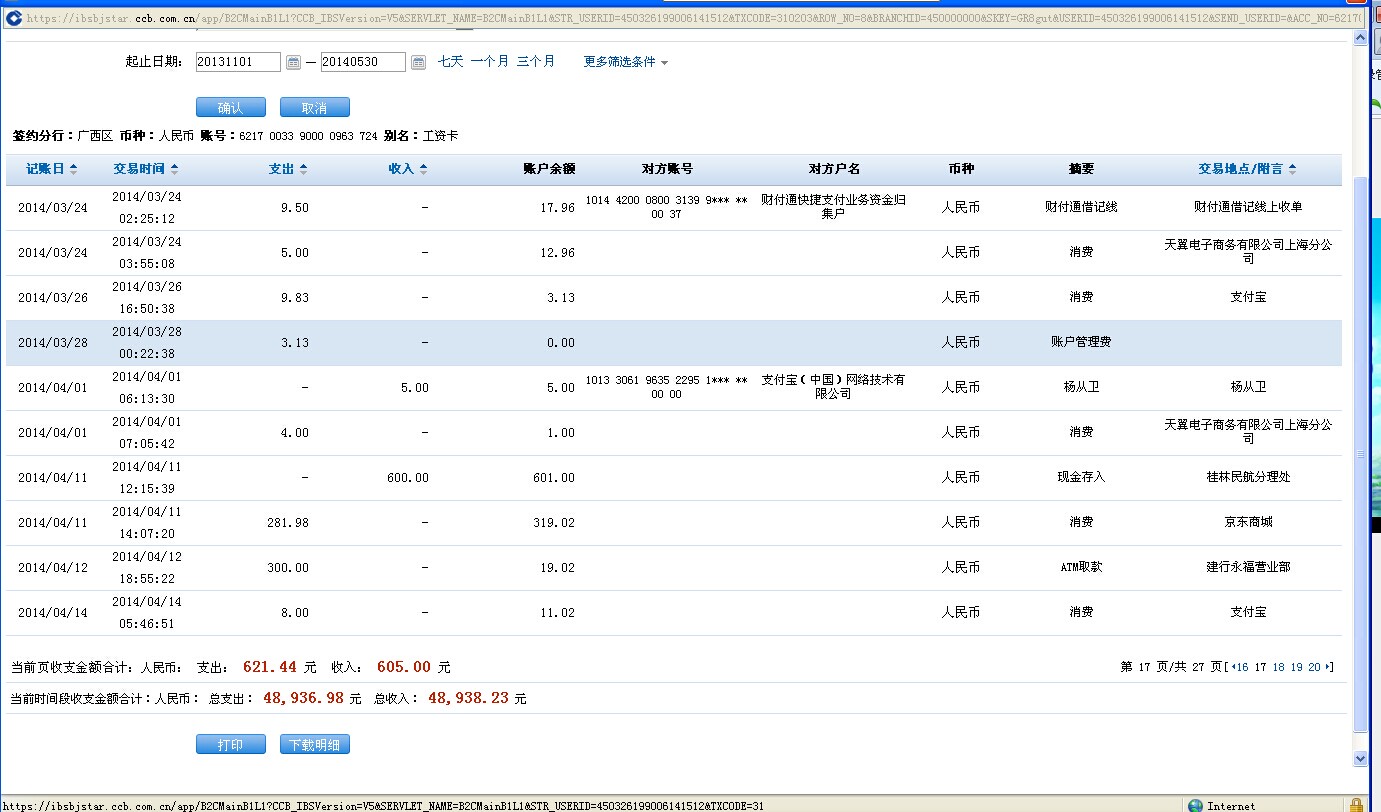Image resolution: width=1381 pixels, height=812 pixels.
Task: Click the next page arrow in pagination
Action: coord(1329,667)
